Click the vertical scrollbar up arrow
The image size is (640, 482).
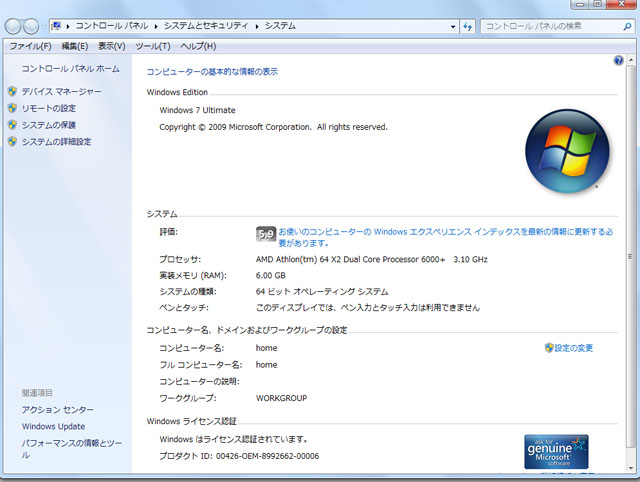[631, 60]
